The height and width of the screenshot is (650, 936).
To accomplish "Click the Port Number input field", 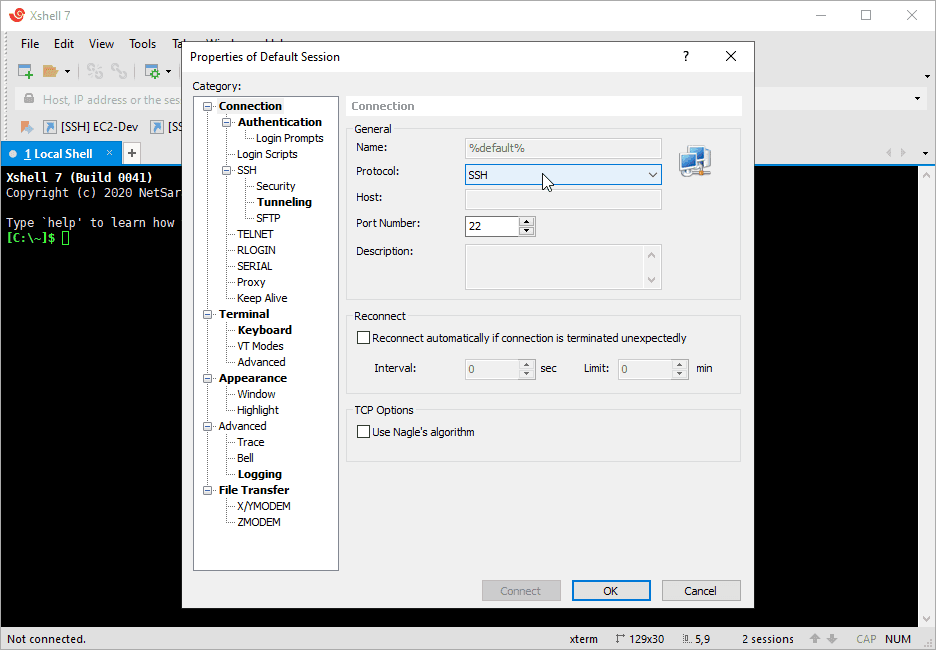I will coord(491,226).
